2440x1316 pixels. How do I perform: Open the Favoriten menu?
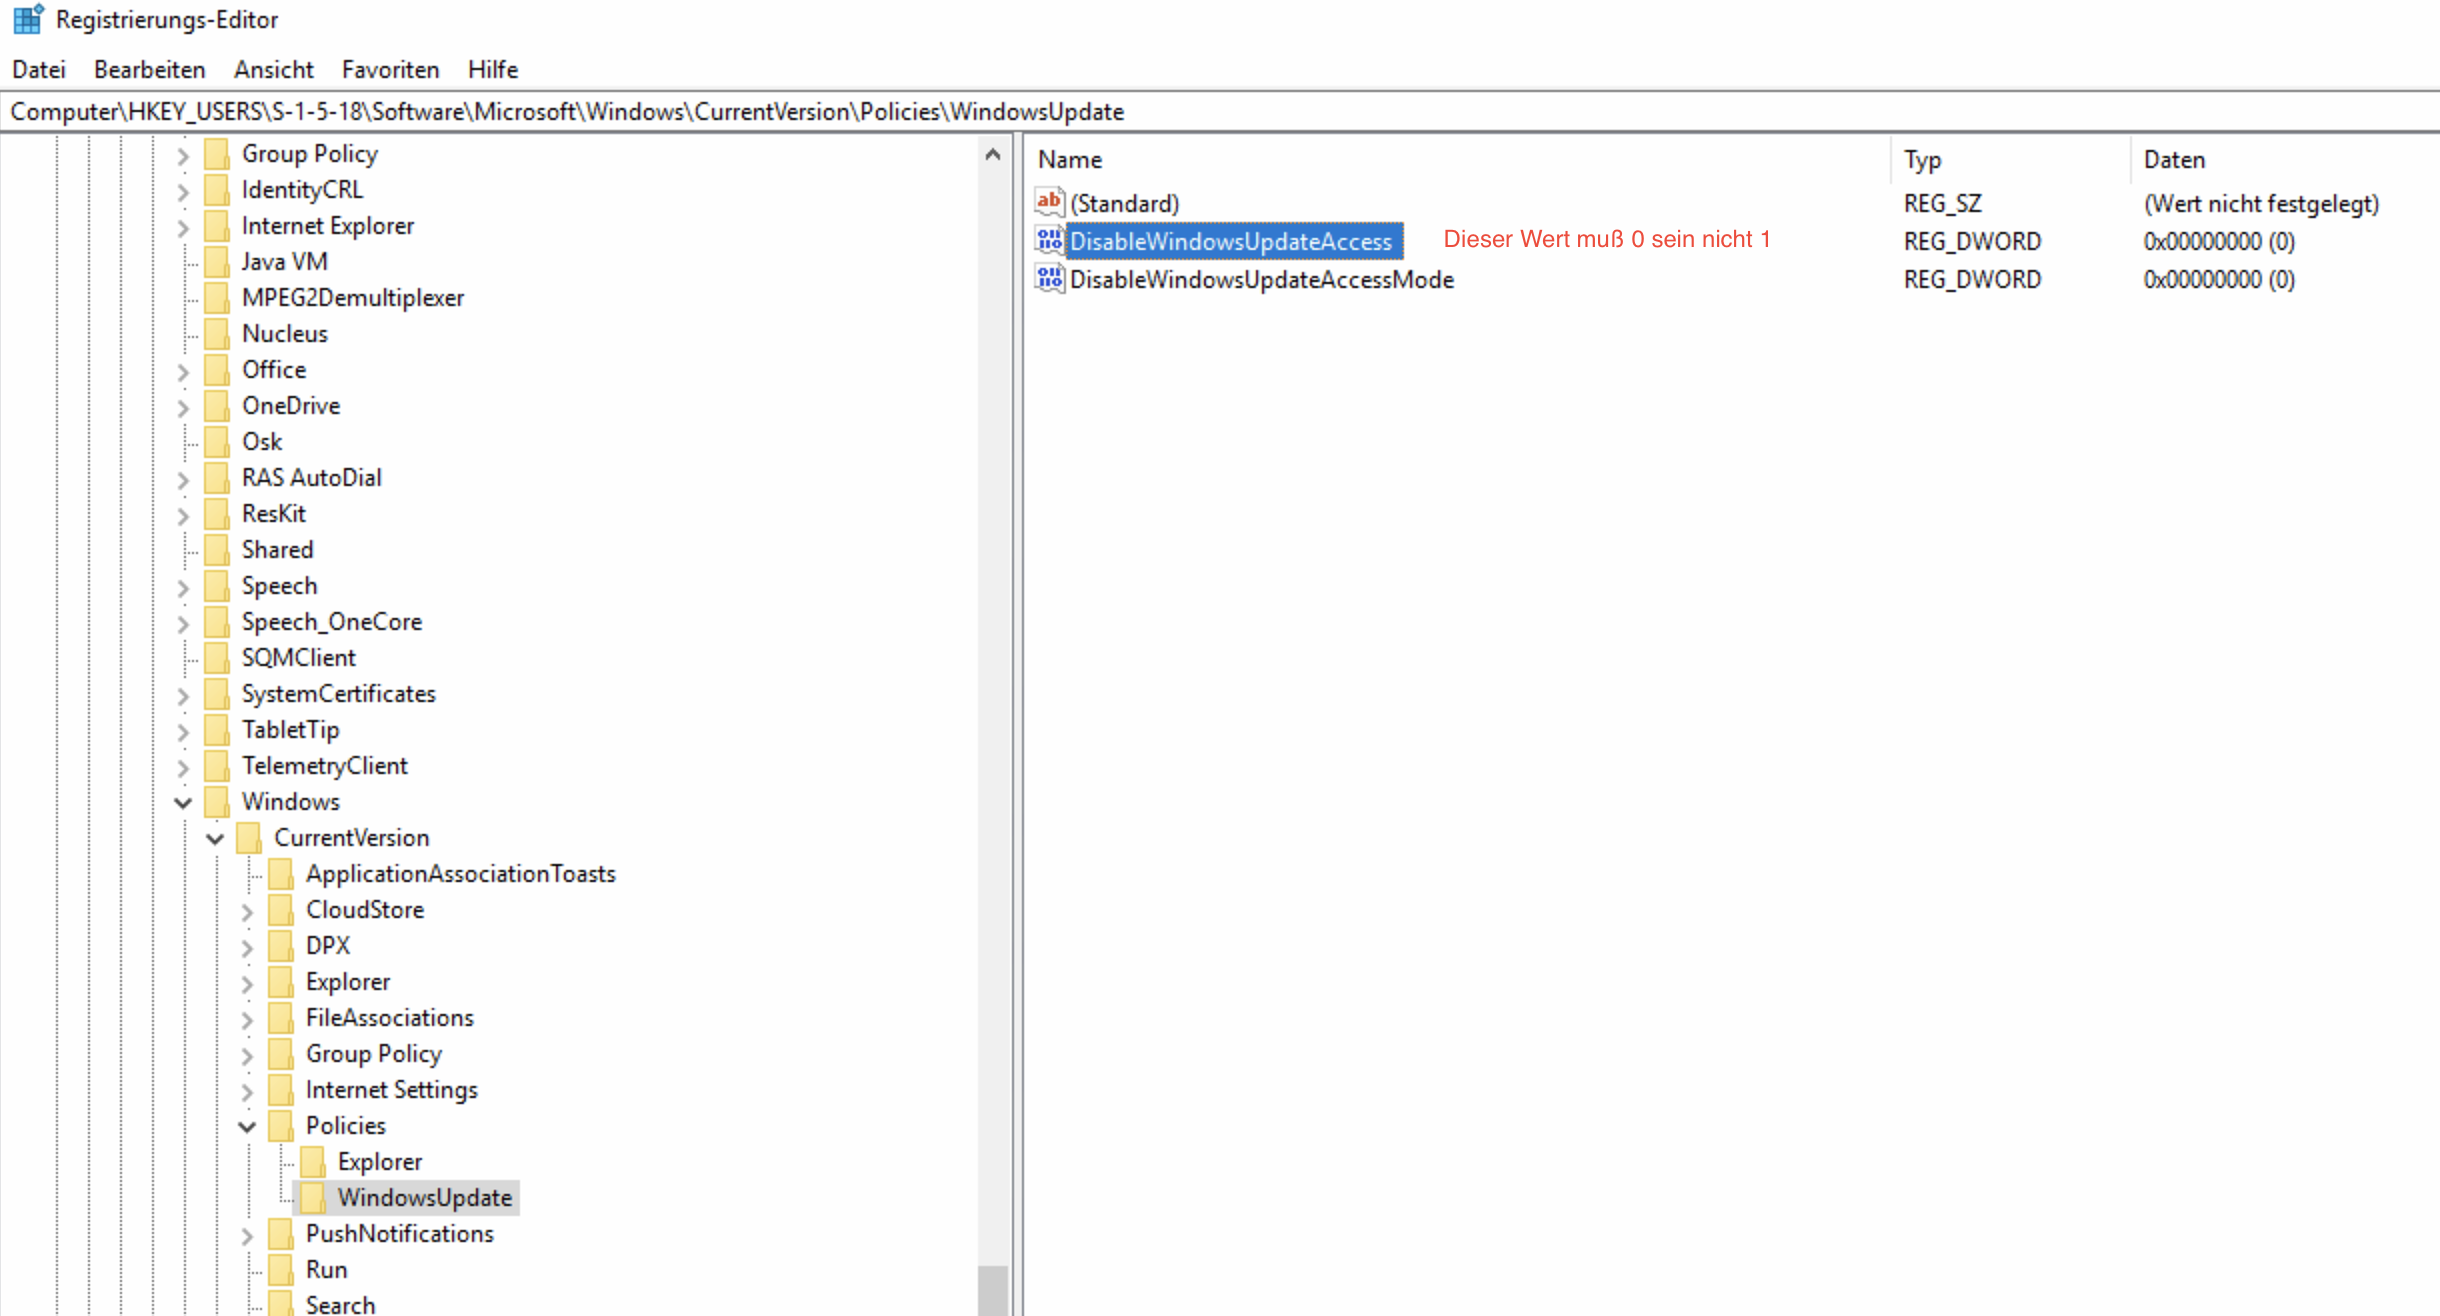[x=390, y=69]
